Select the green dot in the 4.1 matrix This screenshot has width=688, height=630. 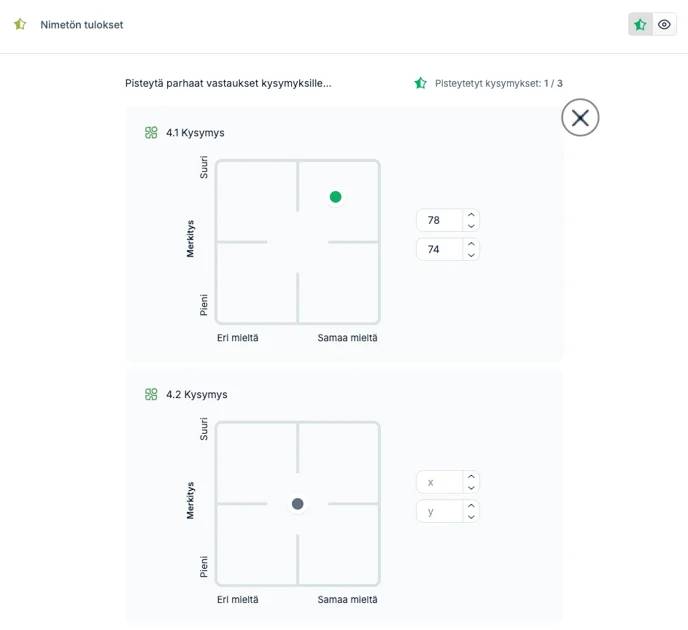(x=335, y=197)
